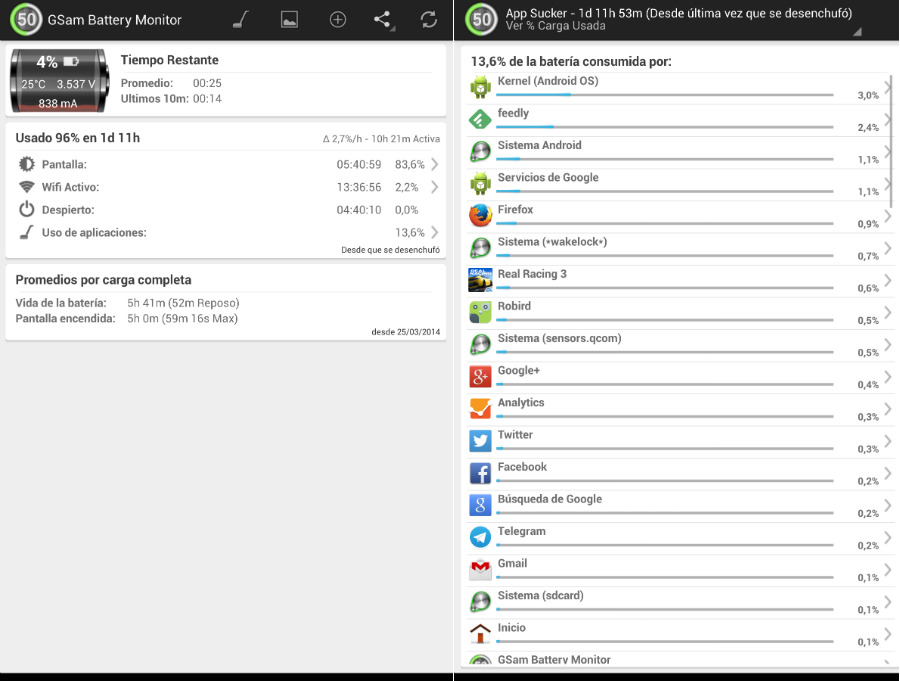Open feedly details chevron
This screenshot has height=681, width=900.
888,119
